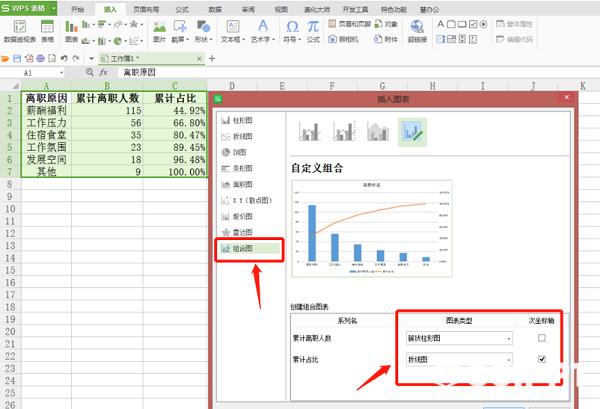Image resolution: width=600 pixels, height=409 pixels.
Task: Click the formula bar showing 离职原因
Action: [x=359, y=72]
